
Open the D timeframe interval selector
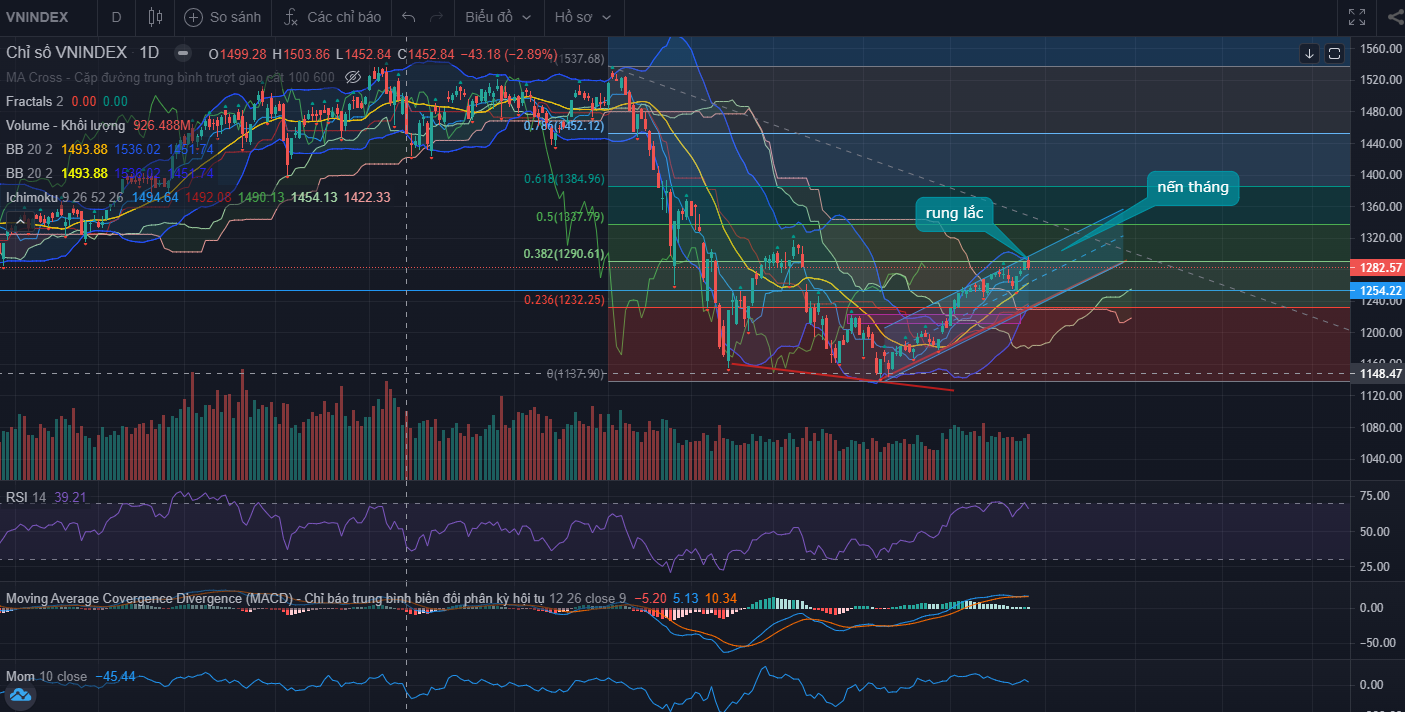pos(116,17)
